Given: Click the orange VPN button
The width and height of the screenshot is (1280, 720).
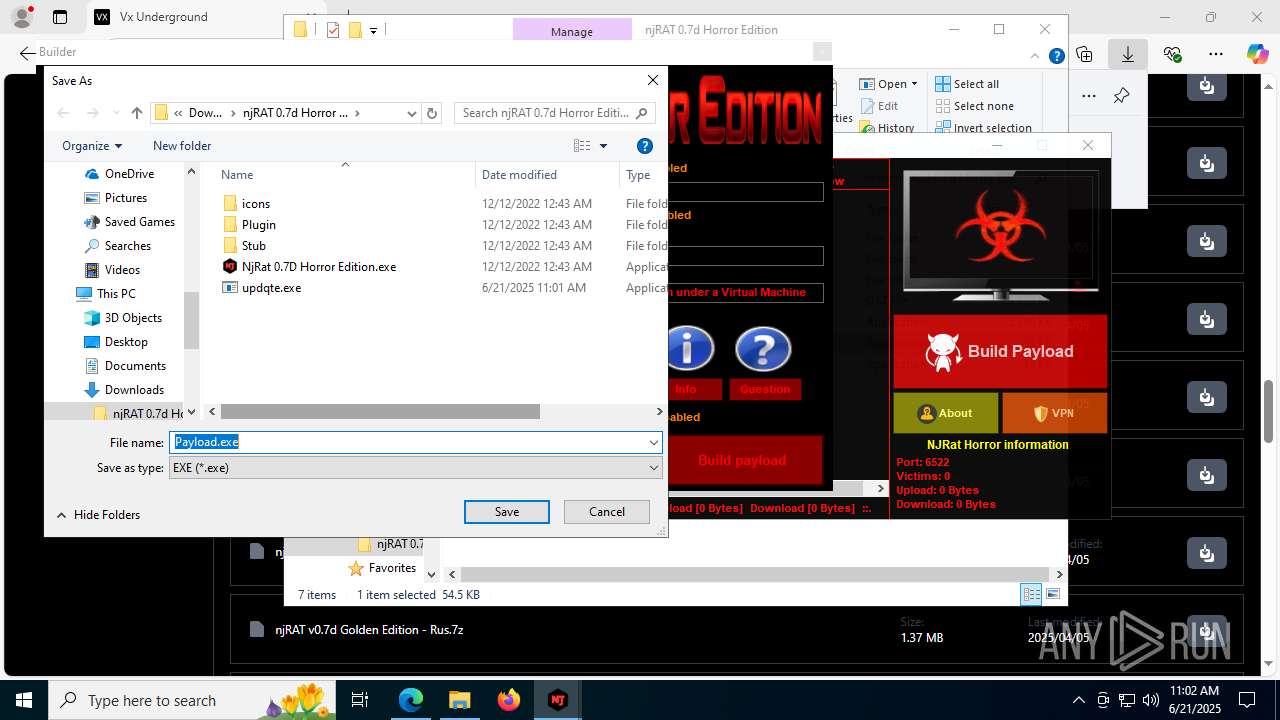Looking at the screenshot, I should (x=1054, y=413).
